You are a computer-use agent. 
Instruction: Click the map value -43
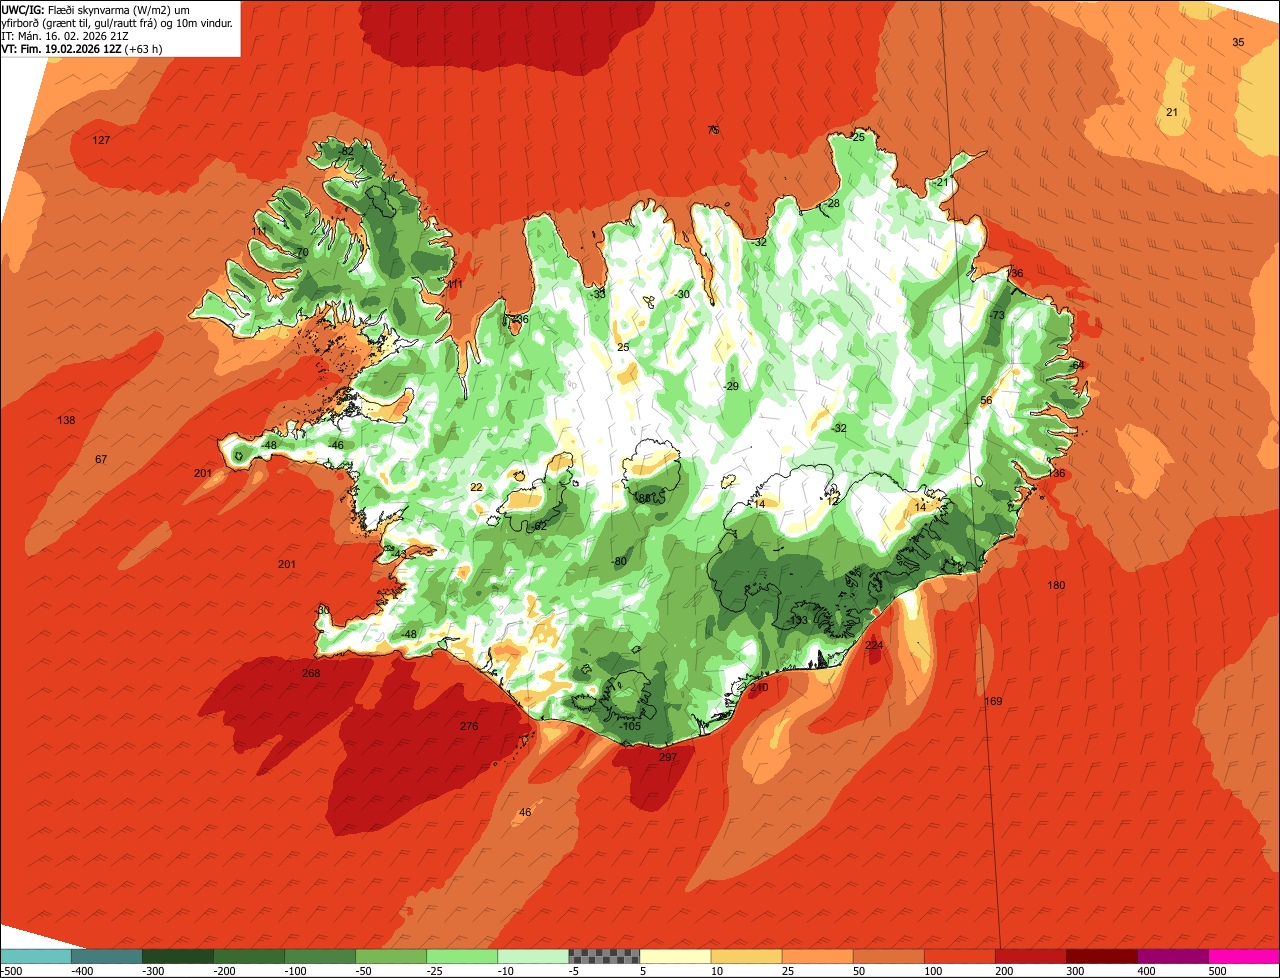pos(398,553)
